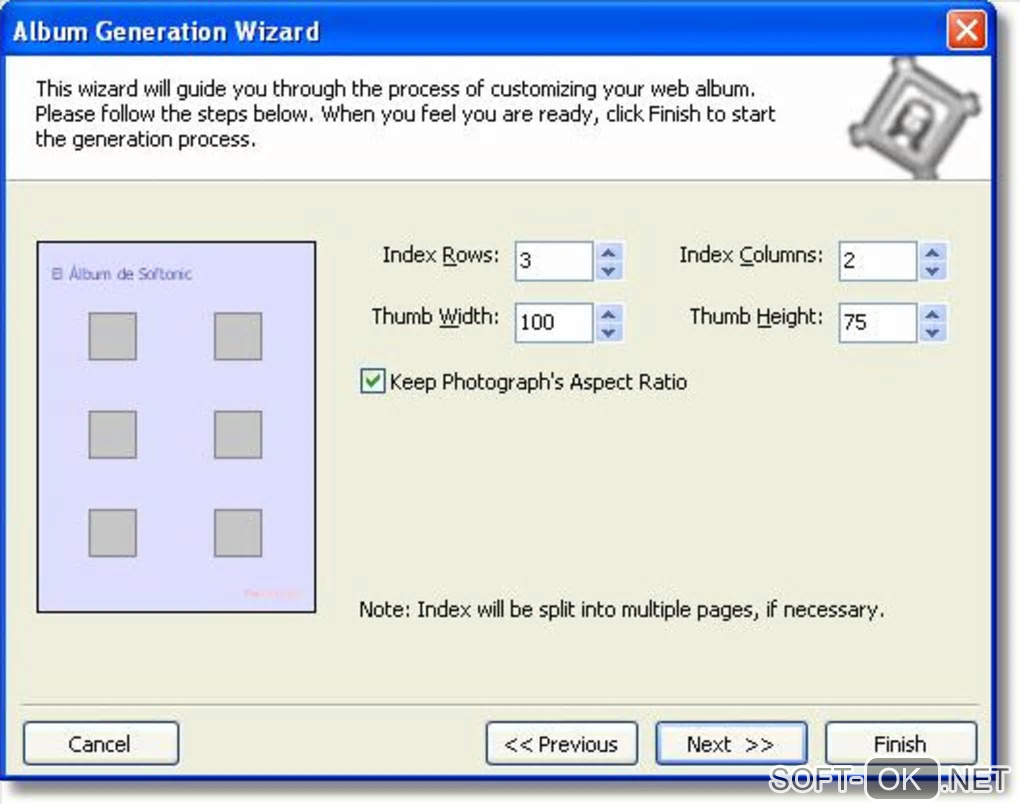
Task: Click the album layout preview pane
Action: pyautogui.click(x=176, y=427)
